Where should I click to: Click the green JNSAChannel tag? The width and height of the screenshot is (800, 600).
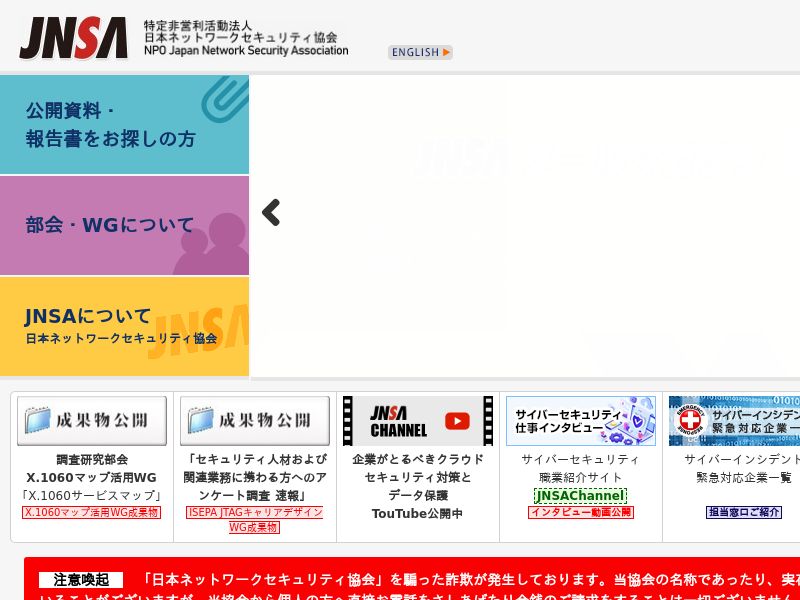click(x=580, y=495)
